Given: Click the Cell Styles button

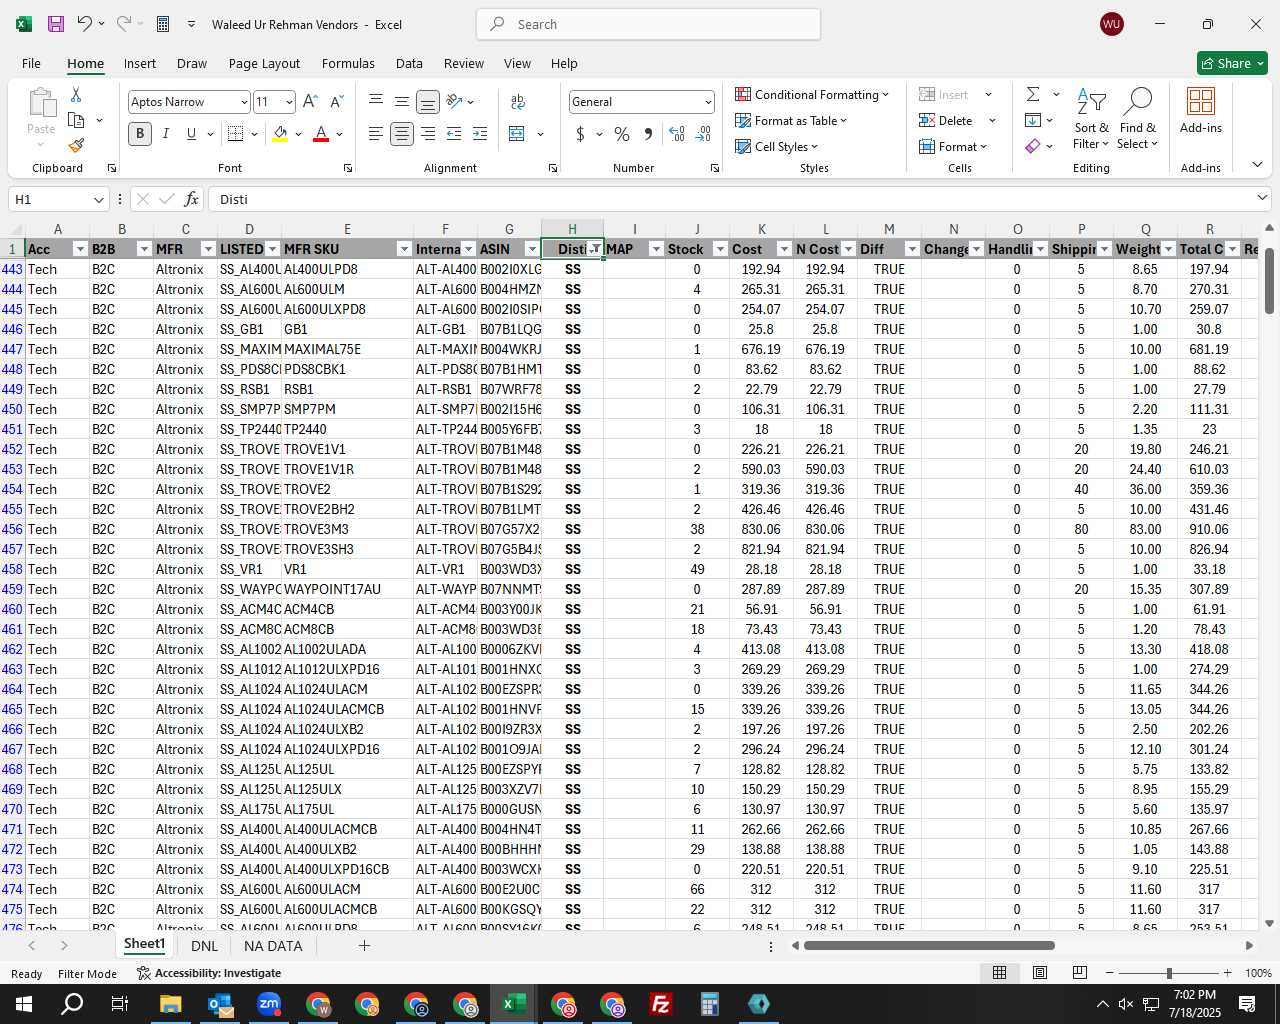Looking at the screenshot, I should click(x=777, y=146).
